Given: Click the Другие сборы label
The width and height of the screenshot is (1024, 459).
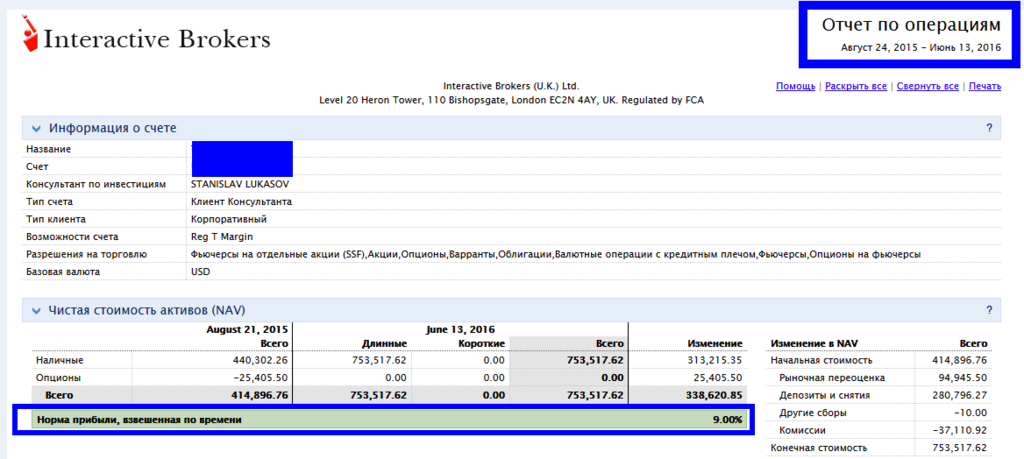Looking at the screenshot, I should (x=810, y=413).
